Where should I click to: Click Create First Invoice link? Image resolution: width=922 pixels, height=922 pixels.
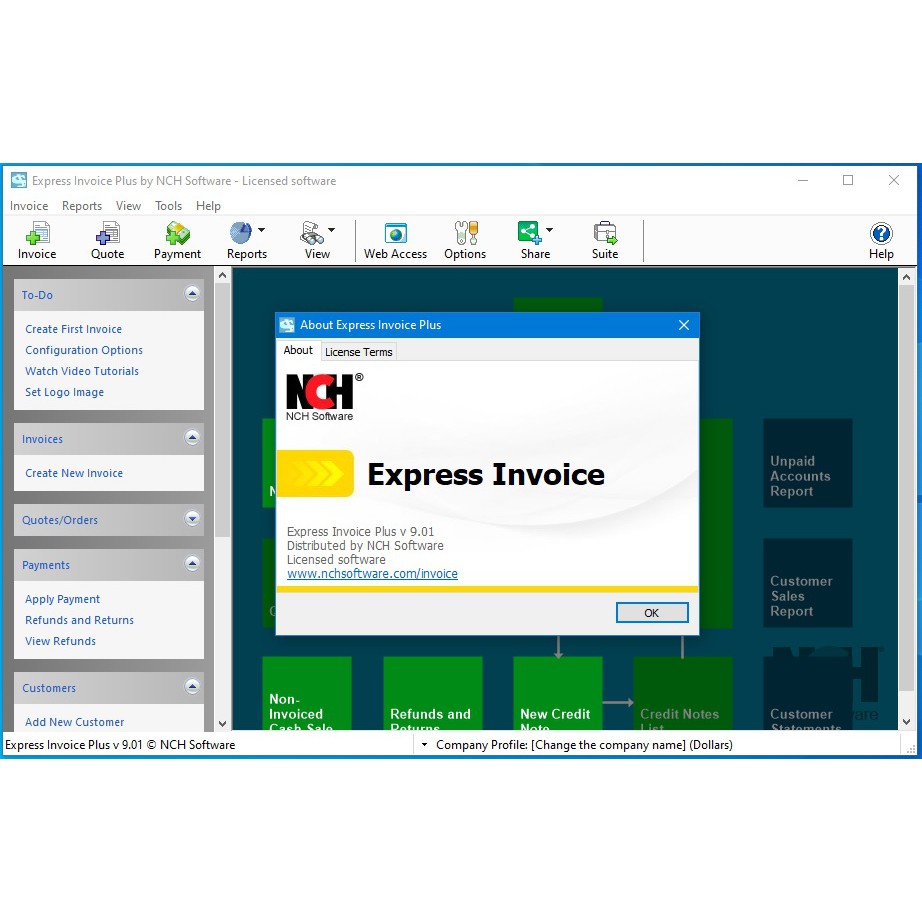74,329
